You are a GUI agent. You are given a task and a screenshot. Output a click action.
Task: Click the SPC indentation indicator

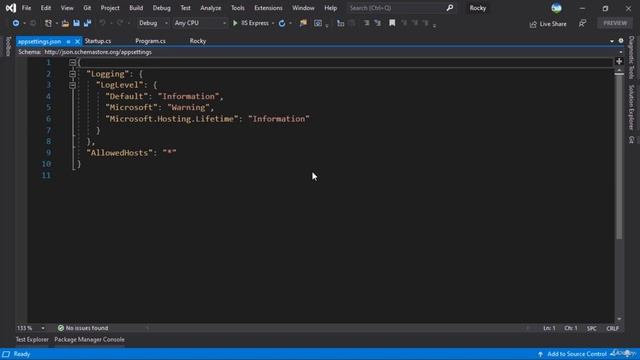tap(591, 328)
